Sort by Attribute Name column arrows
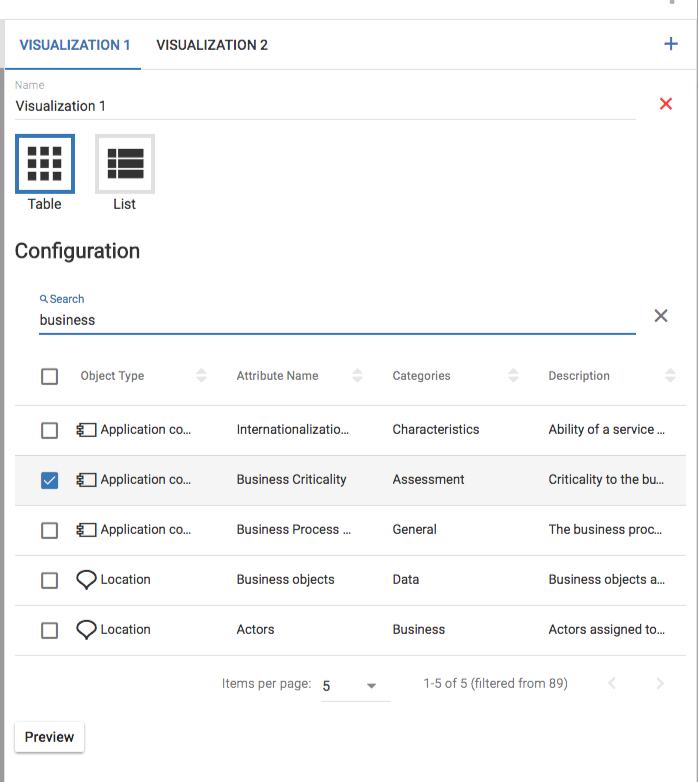 (x=357, y=376)
